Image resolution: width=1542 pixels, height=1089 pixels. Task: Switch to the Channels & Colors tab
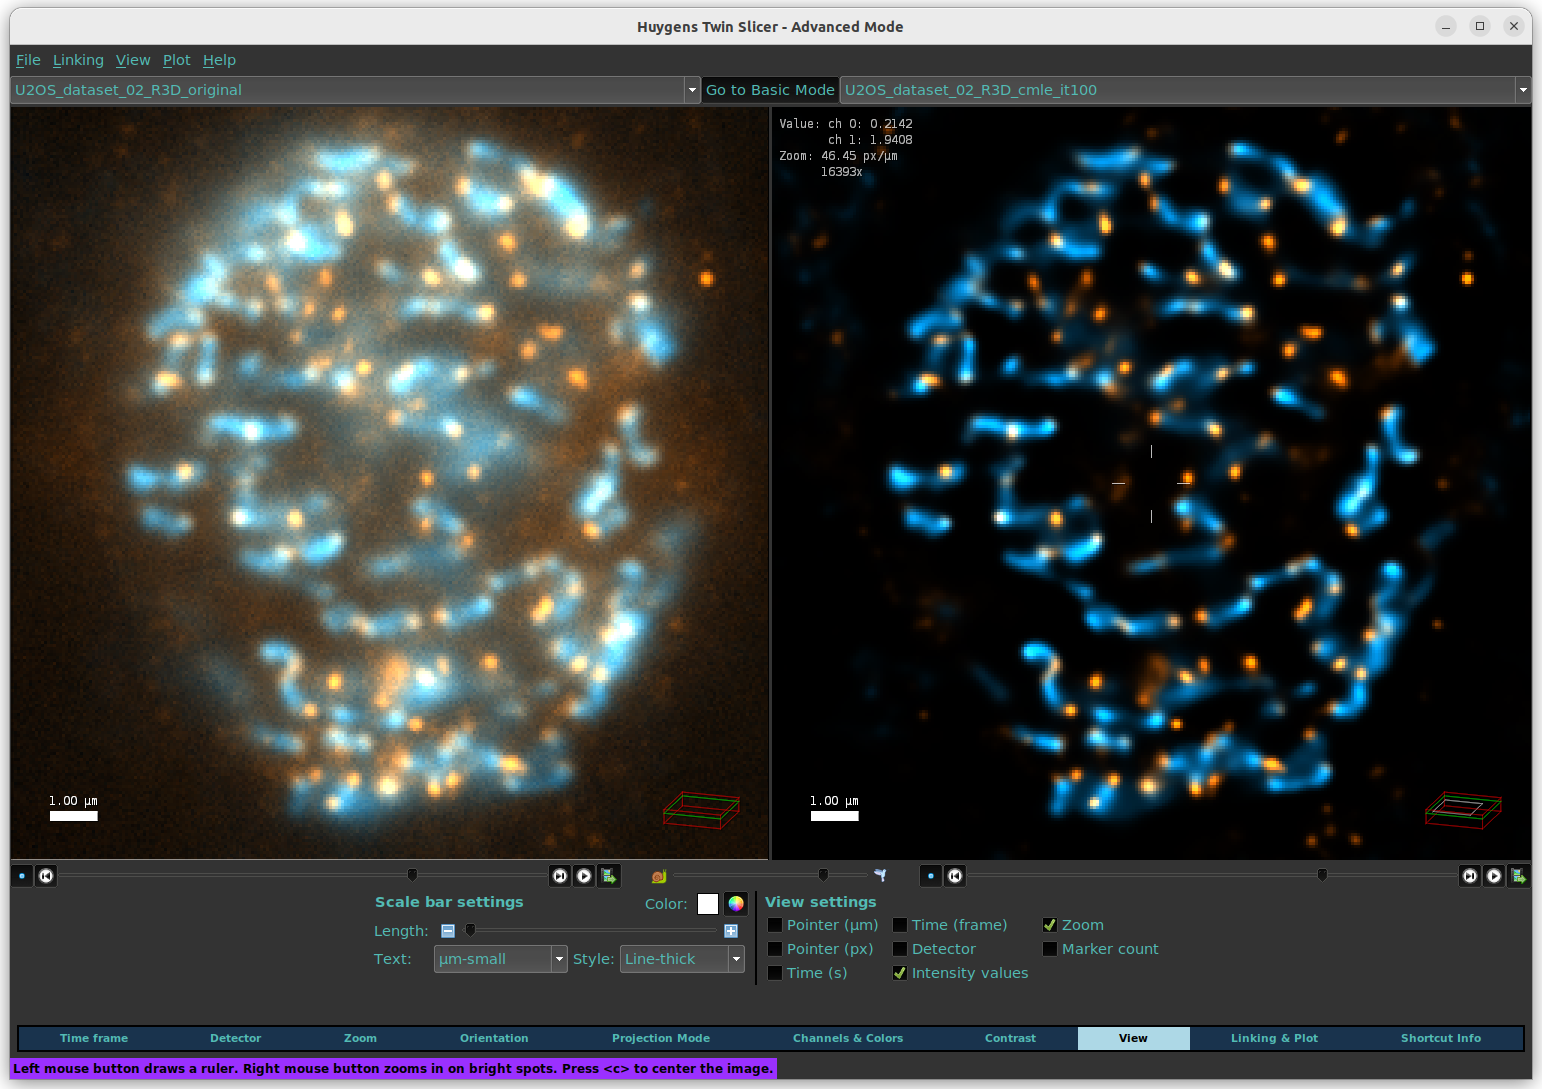pos(847,1038)
